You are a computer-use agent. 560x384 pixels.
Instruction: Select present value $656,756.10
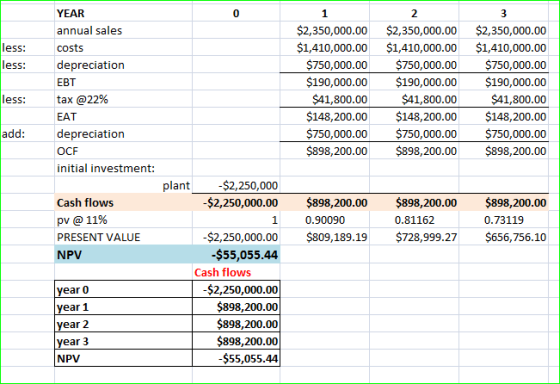pos(516,238)
